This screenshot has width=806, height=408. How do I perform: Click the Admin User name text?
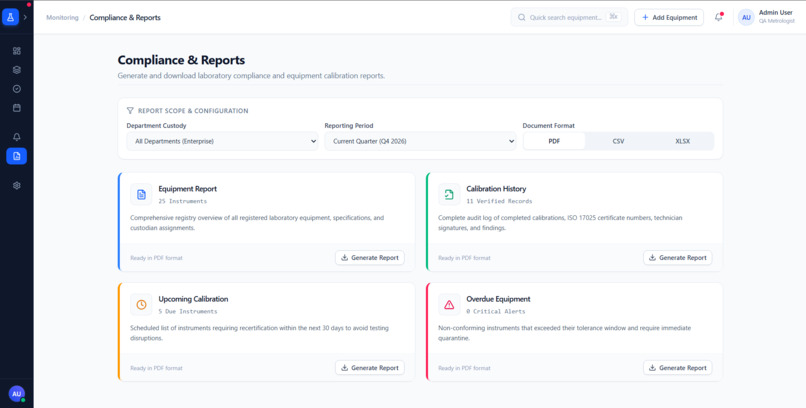tap(776, 13)
